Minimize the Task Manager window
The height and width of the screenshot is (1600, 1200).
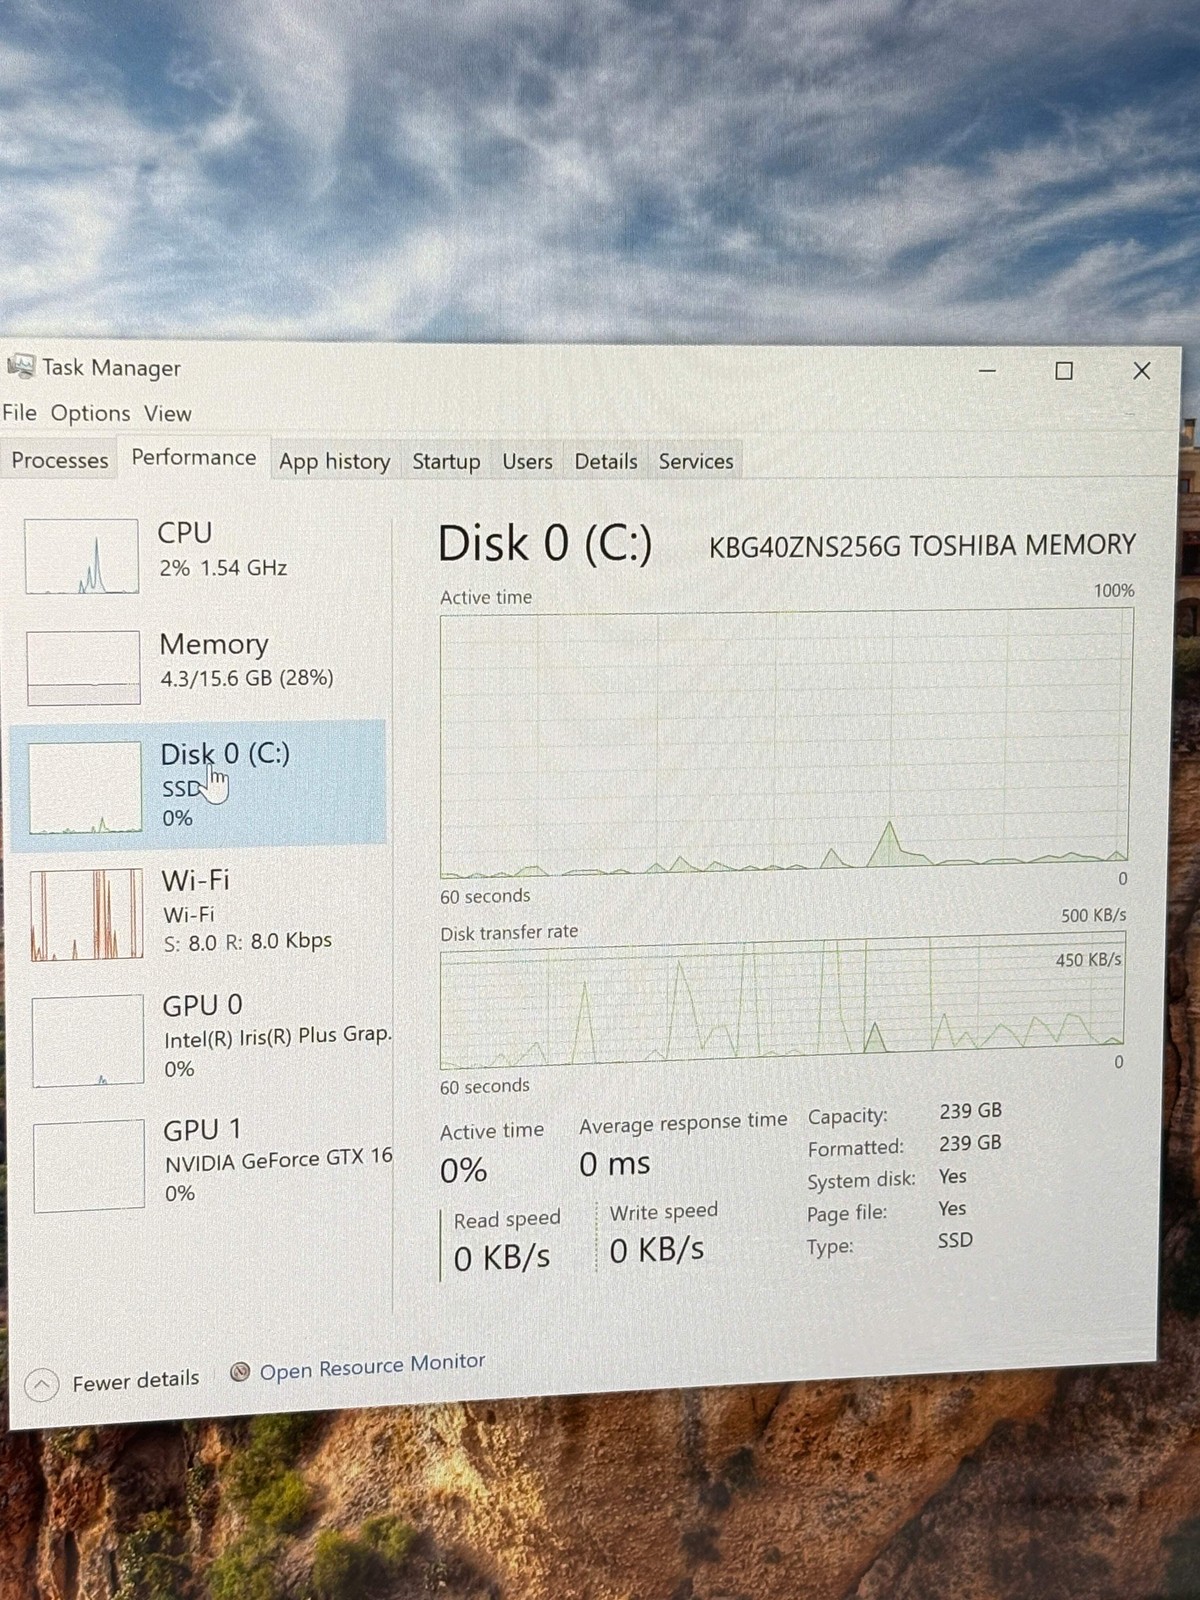tap(987, 371)
